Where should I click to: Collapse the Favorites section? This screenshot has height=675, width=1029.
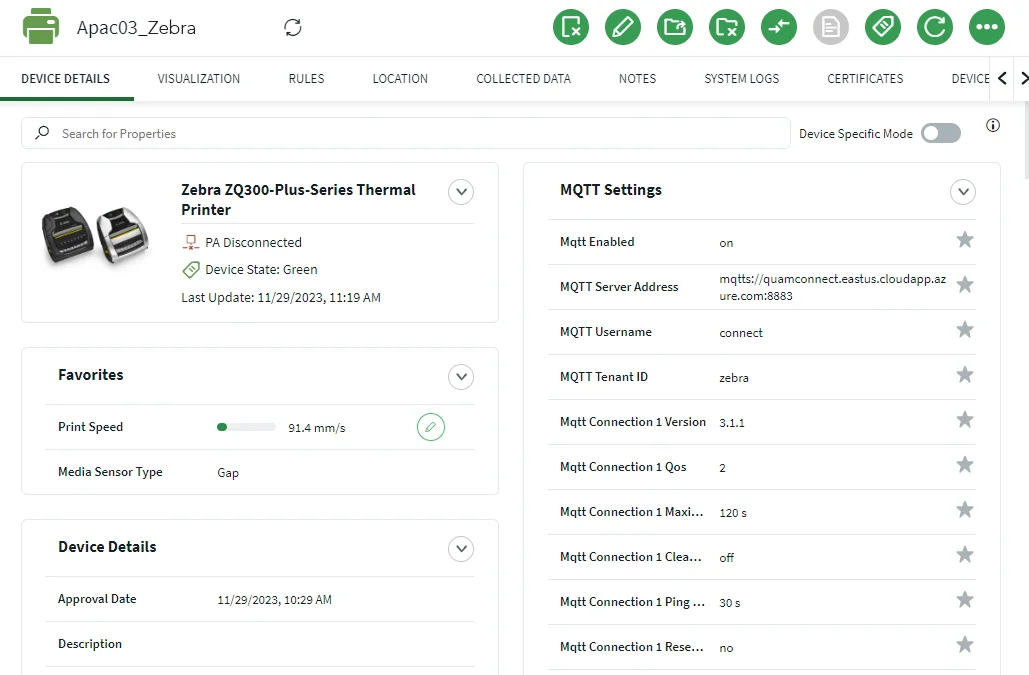pyautogui.click(x=460, y=376)
